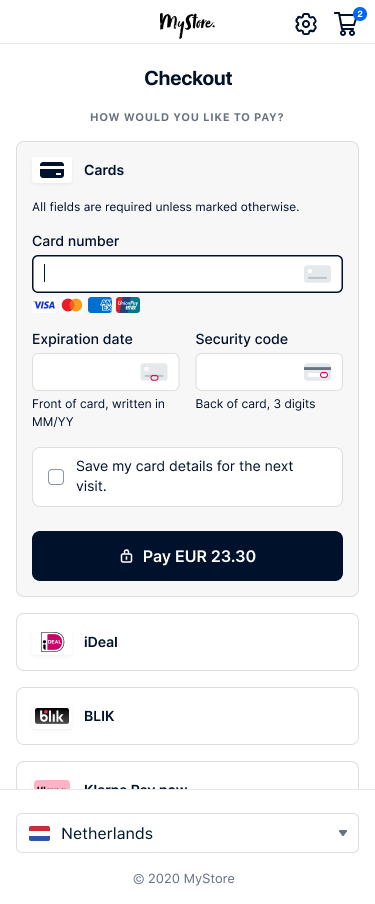Expand the iDeal payment option
Image resolution: width=375 pixels, height=904 pixels.
(188, 642)
